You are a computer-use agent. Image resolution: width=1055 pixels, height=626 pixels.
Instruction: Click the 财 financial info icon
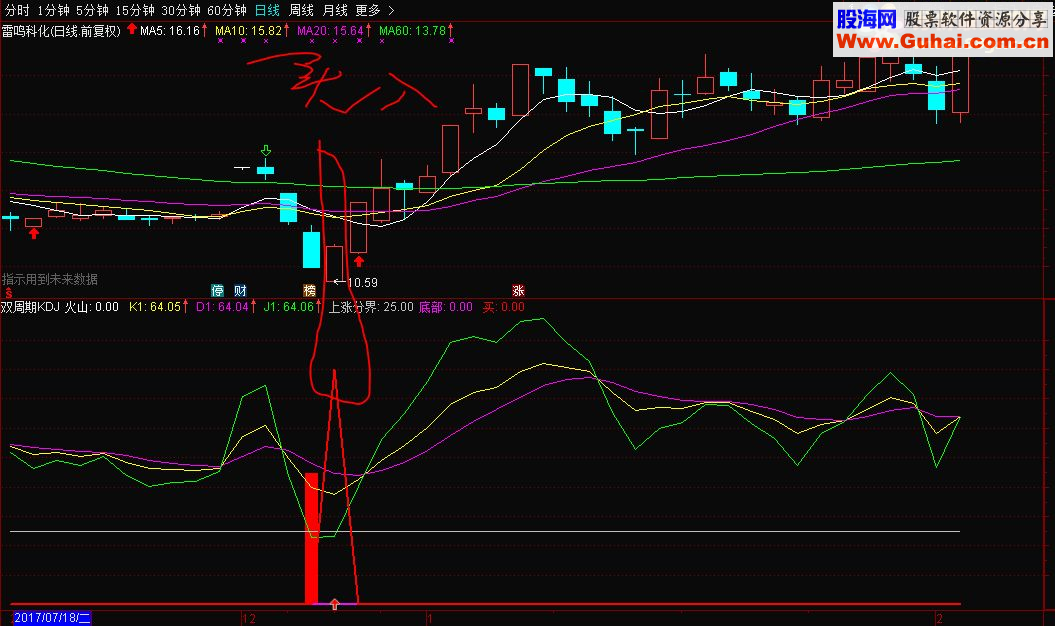pyautogui.click(x=240, y=290)
